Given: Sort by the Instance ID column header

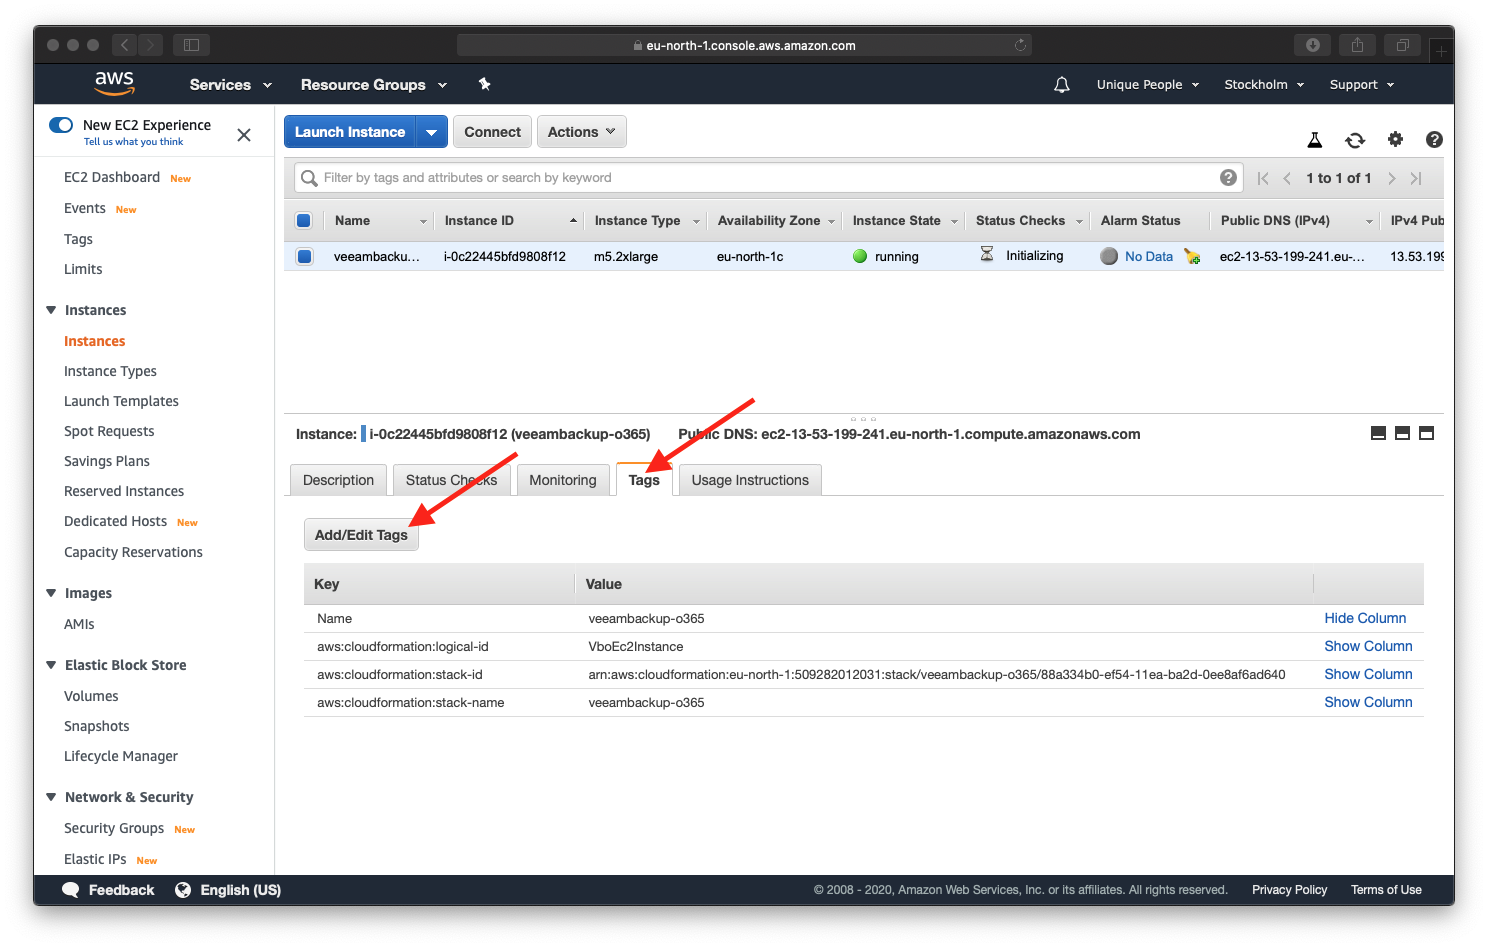Looking at the screenshot, I should (479, 221).
